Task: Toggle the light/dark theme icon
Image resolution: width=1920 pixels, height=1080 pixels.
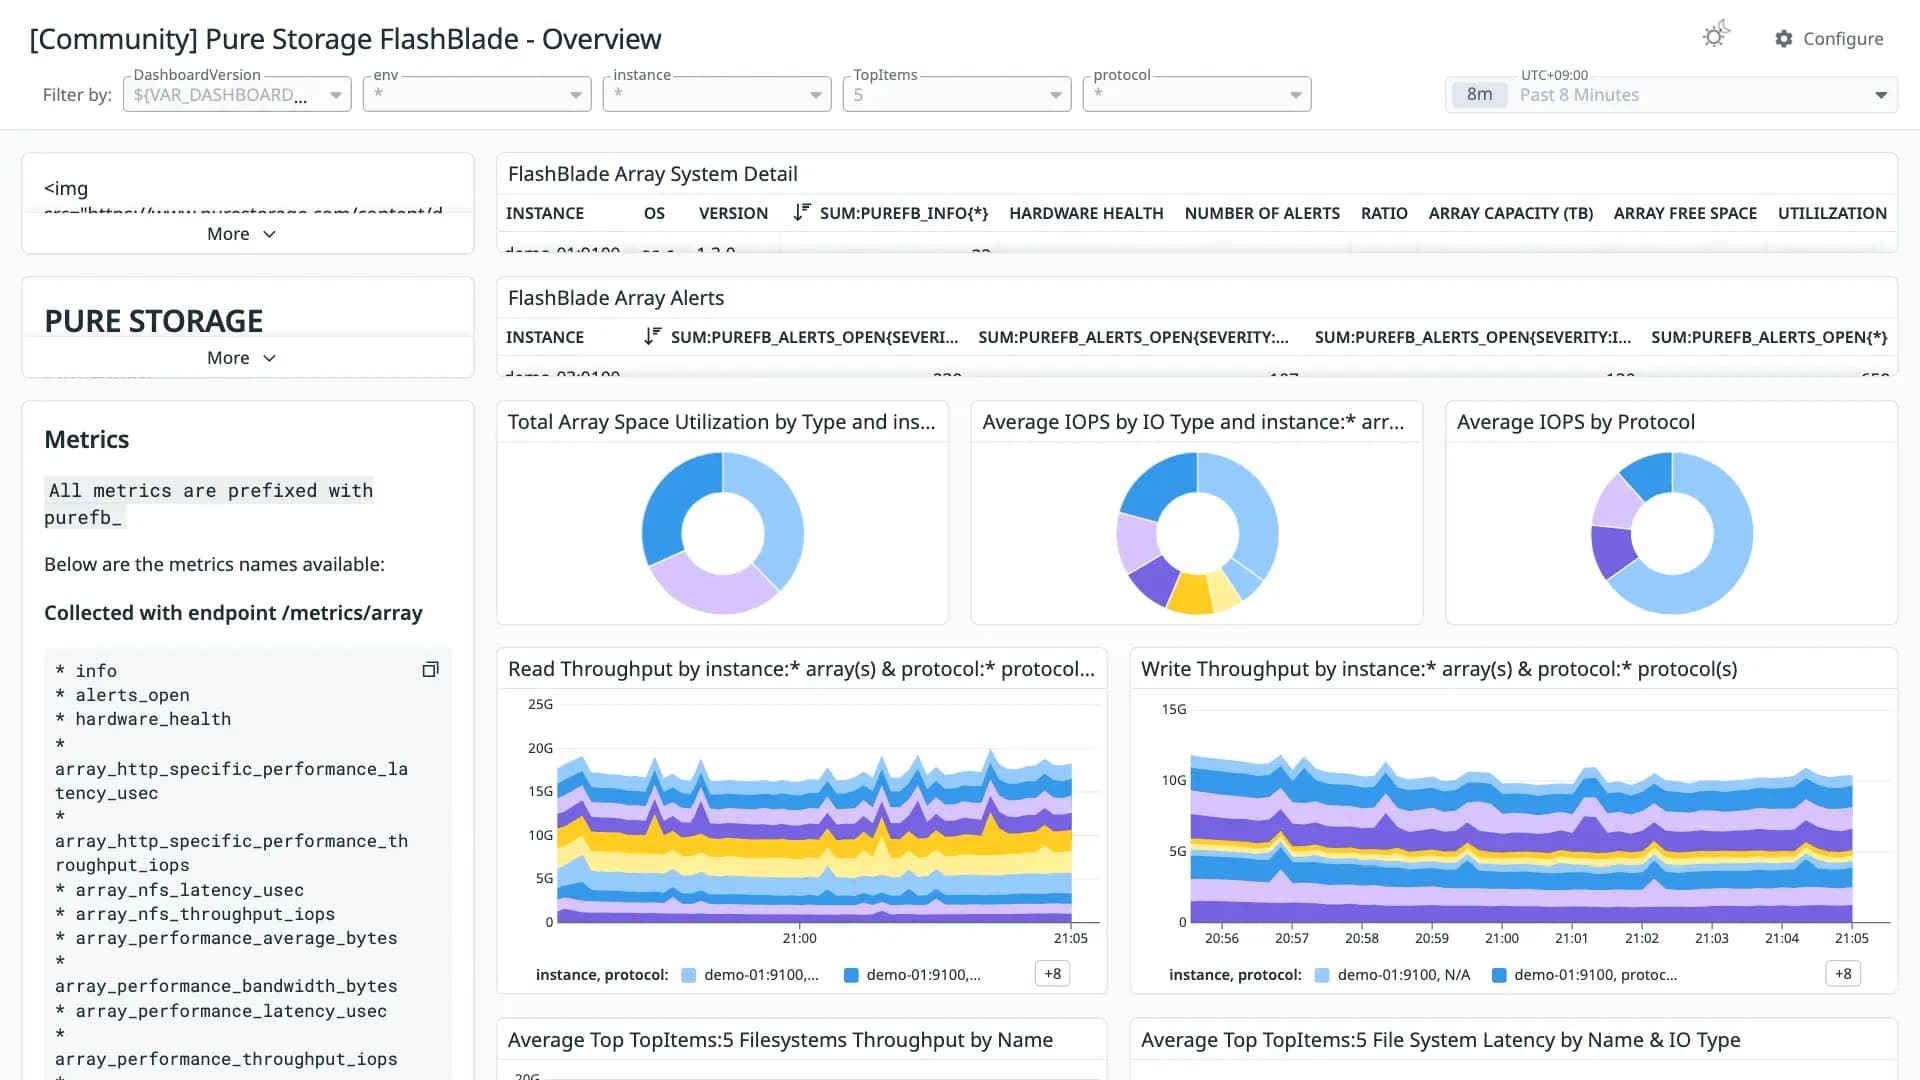Action: tap(1716, 36)
